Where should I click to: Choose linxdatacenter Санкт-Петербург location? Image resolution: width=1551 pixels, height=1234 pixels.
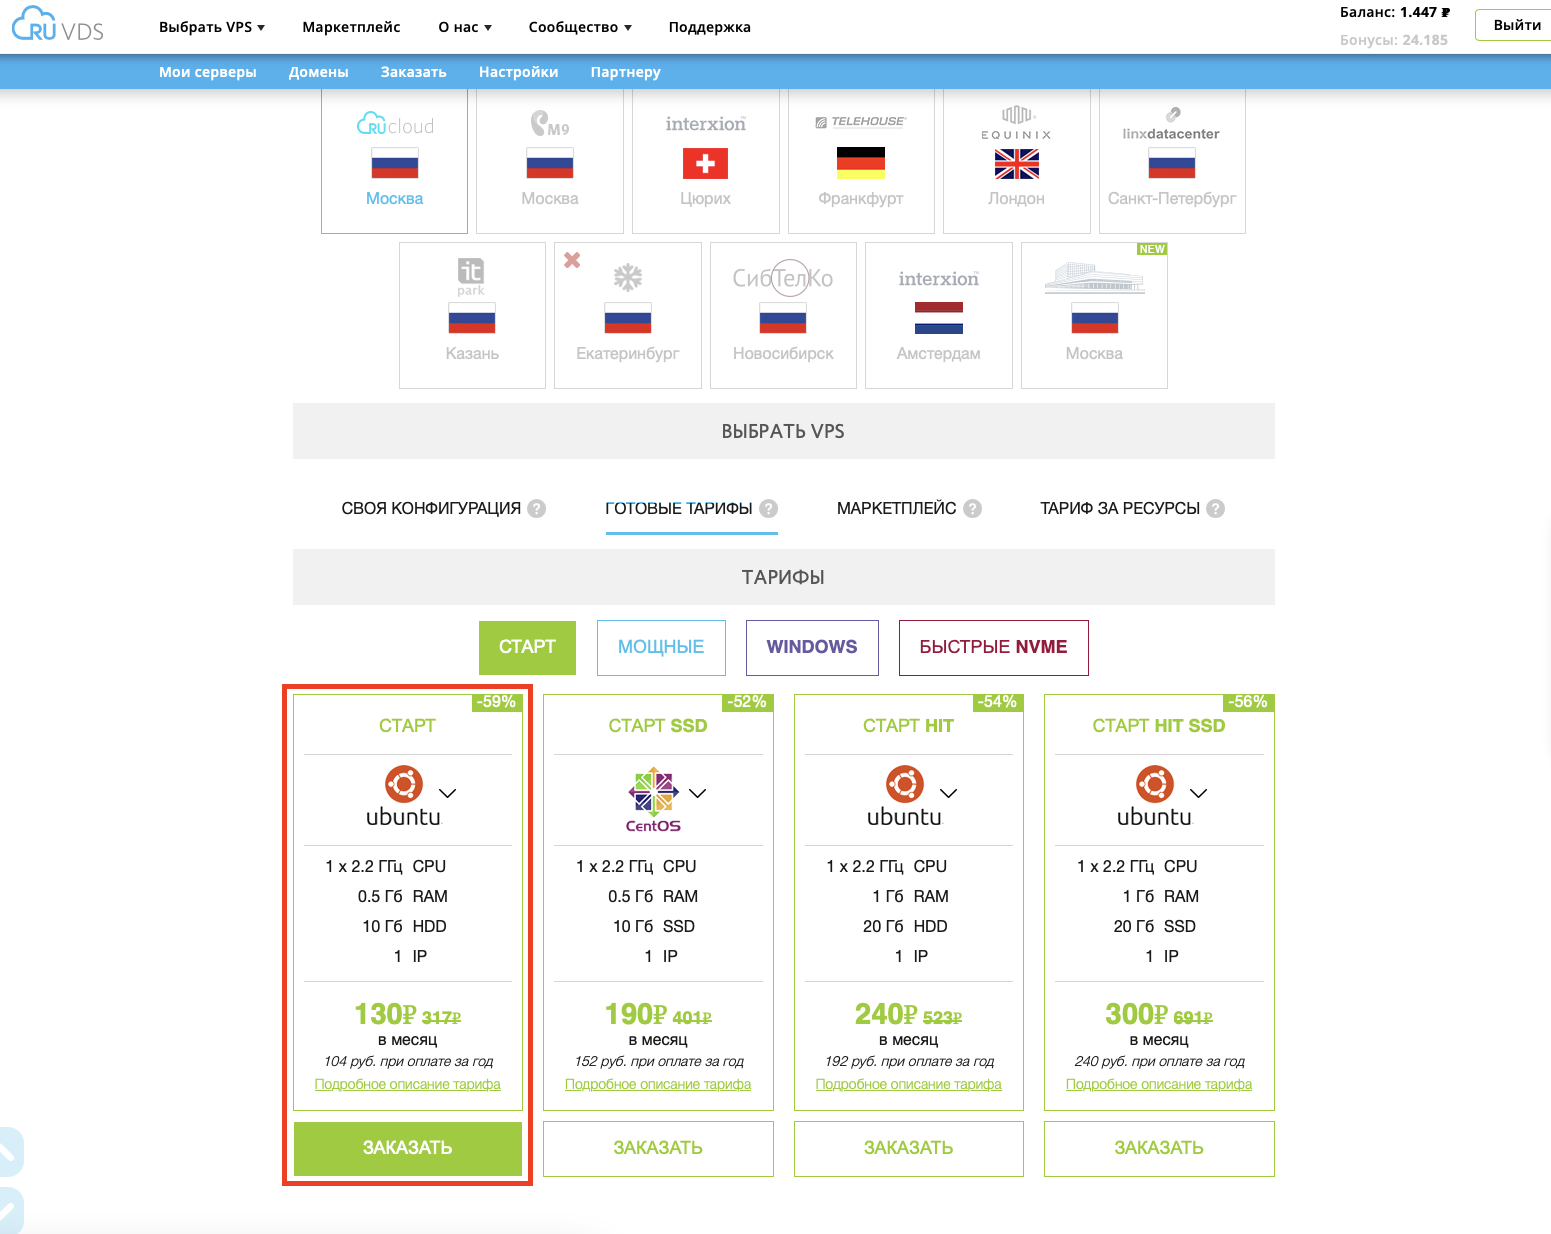point(1172,161)
